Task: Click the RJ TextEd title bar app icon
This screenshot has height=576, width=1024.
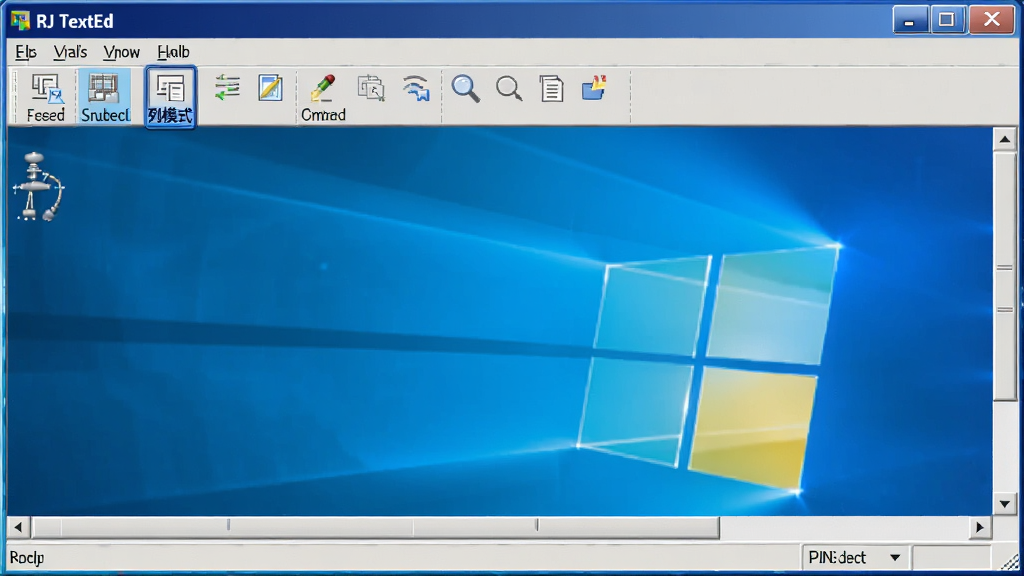Action: coord(20,21)
